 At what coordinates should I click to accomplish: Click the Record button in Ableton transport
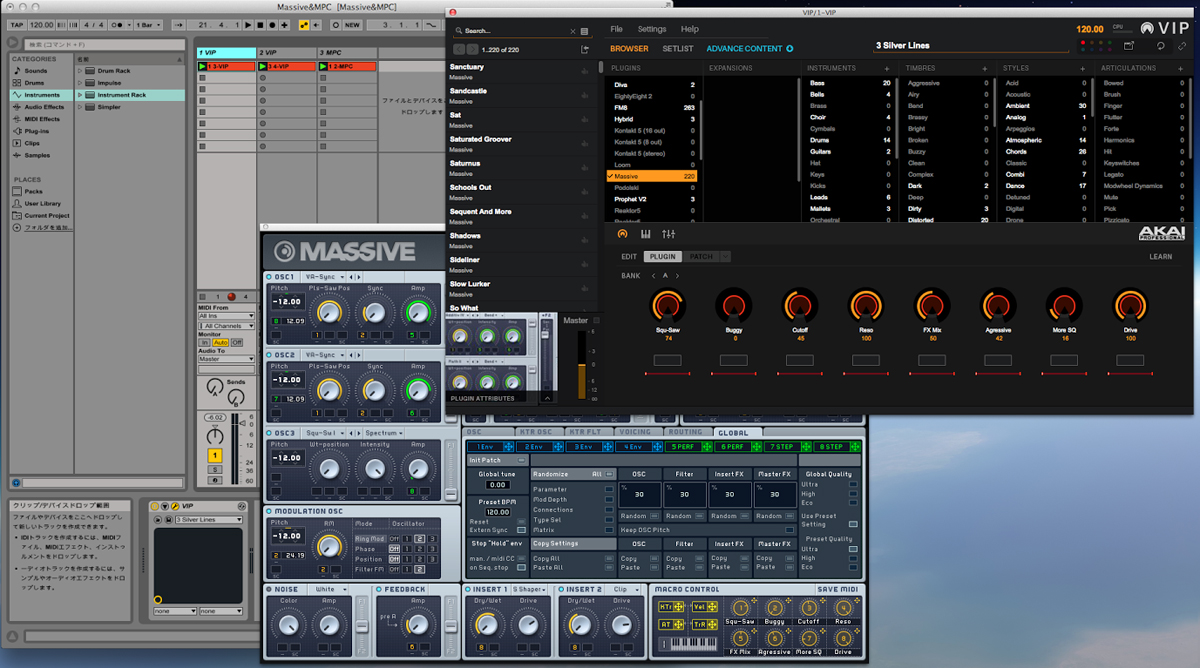coord(272,24)
